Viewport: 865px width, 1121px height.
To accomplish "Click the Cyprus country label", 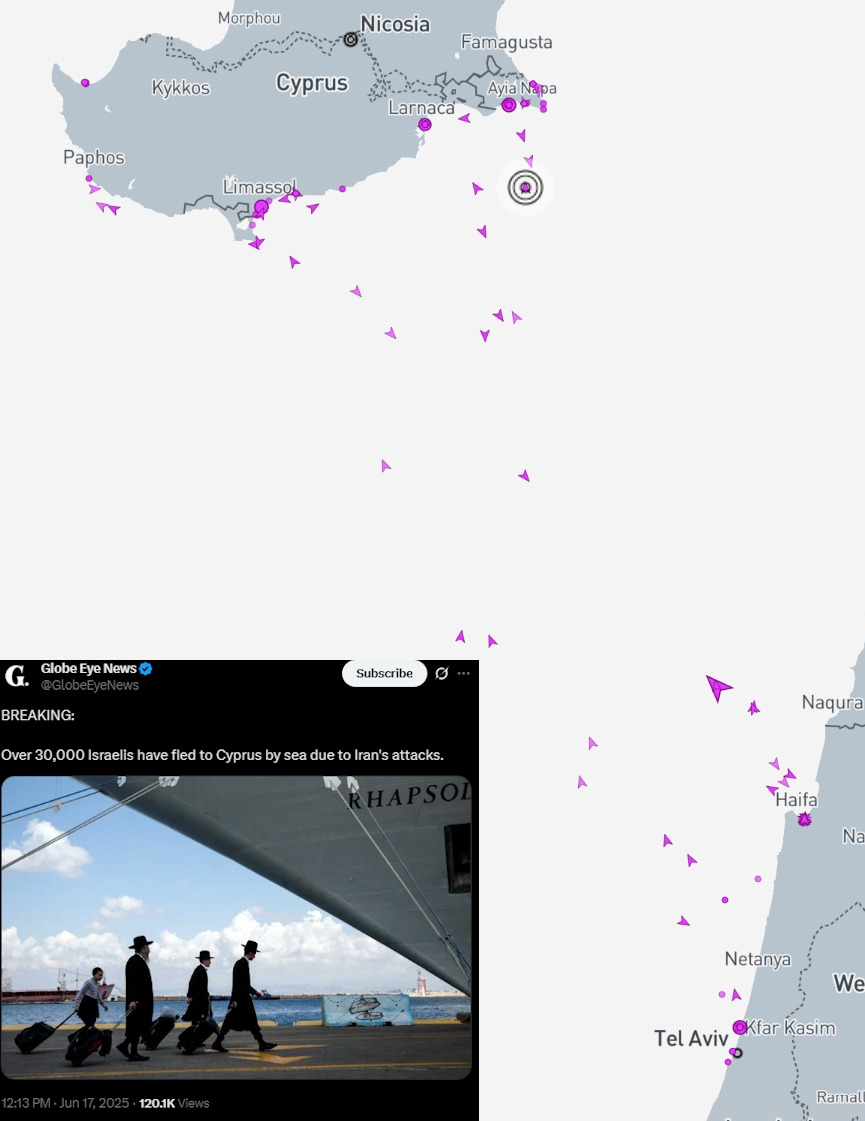I will [312, 84].
